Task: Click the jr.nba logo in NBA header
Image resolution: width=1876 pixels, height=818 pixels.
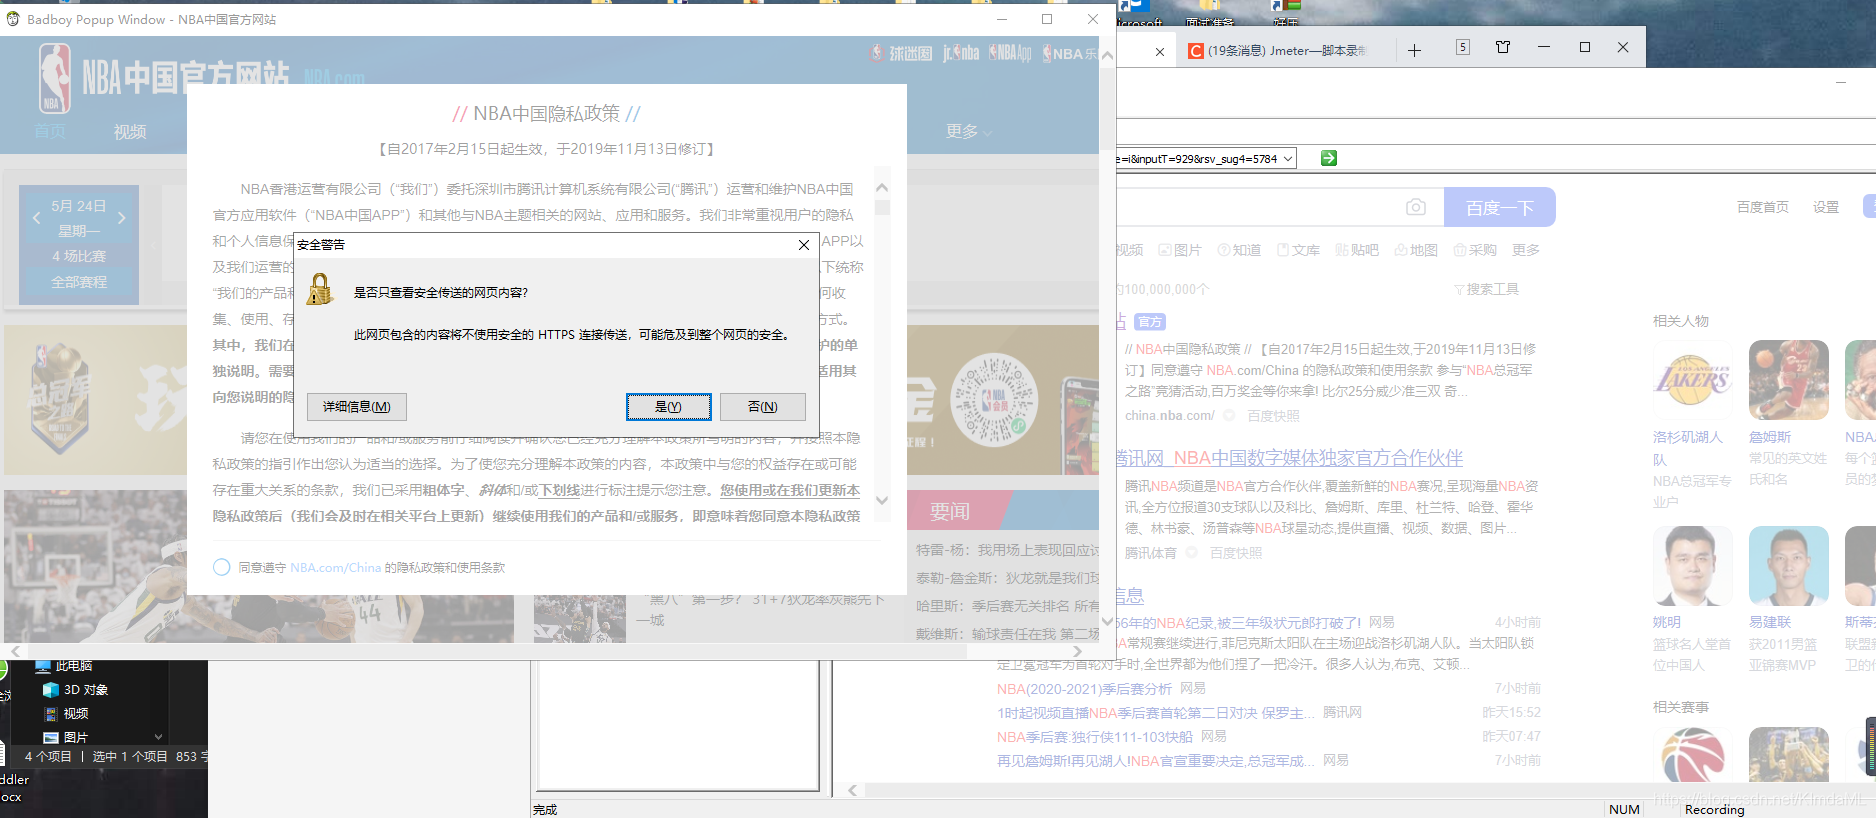Action: click(961, 53)
